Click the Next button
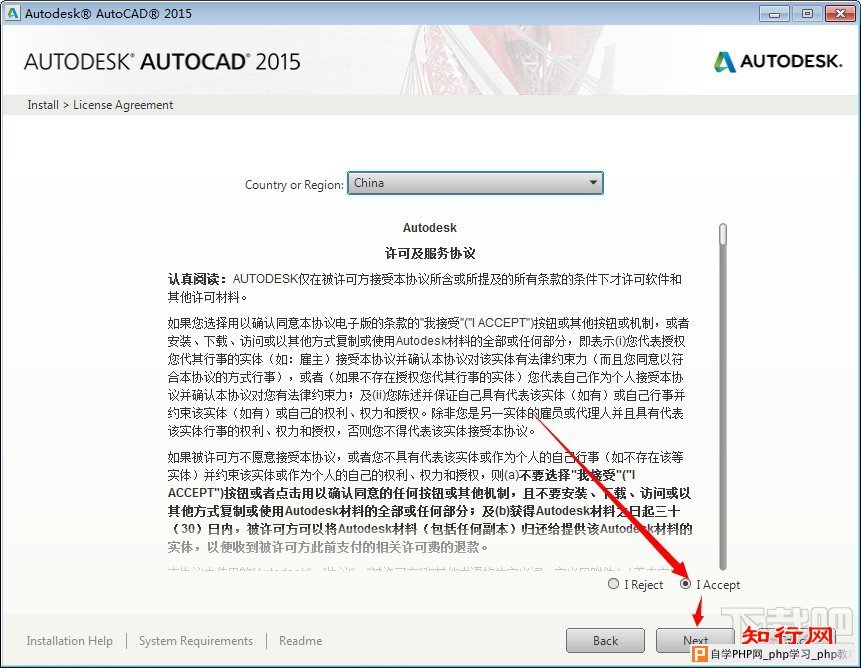 [x=695, y=641]
